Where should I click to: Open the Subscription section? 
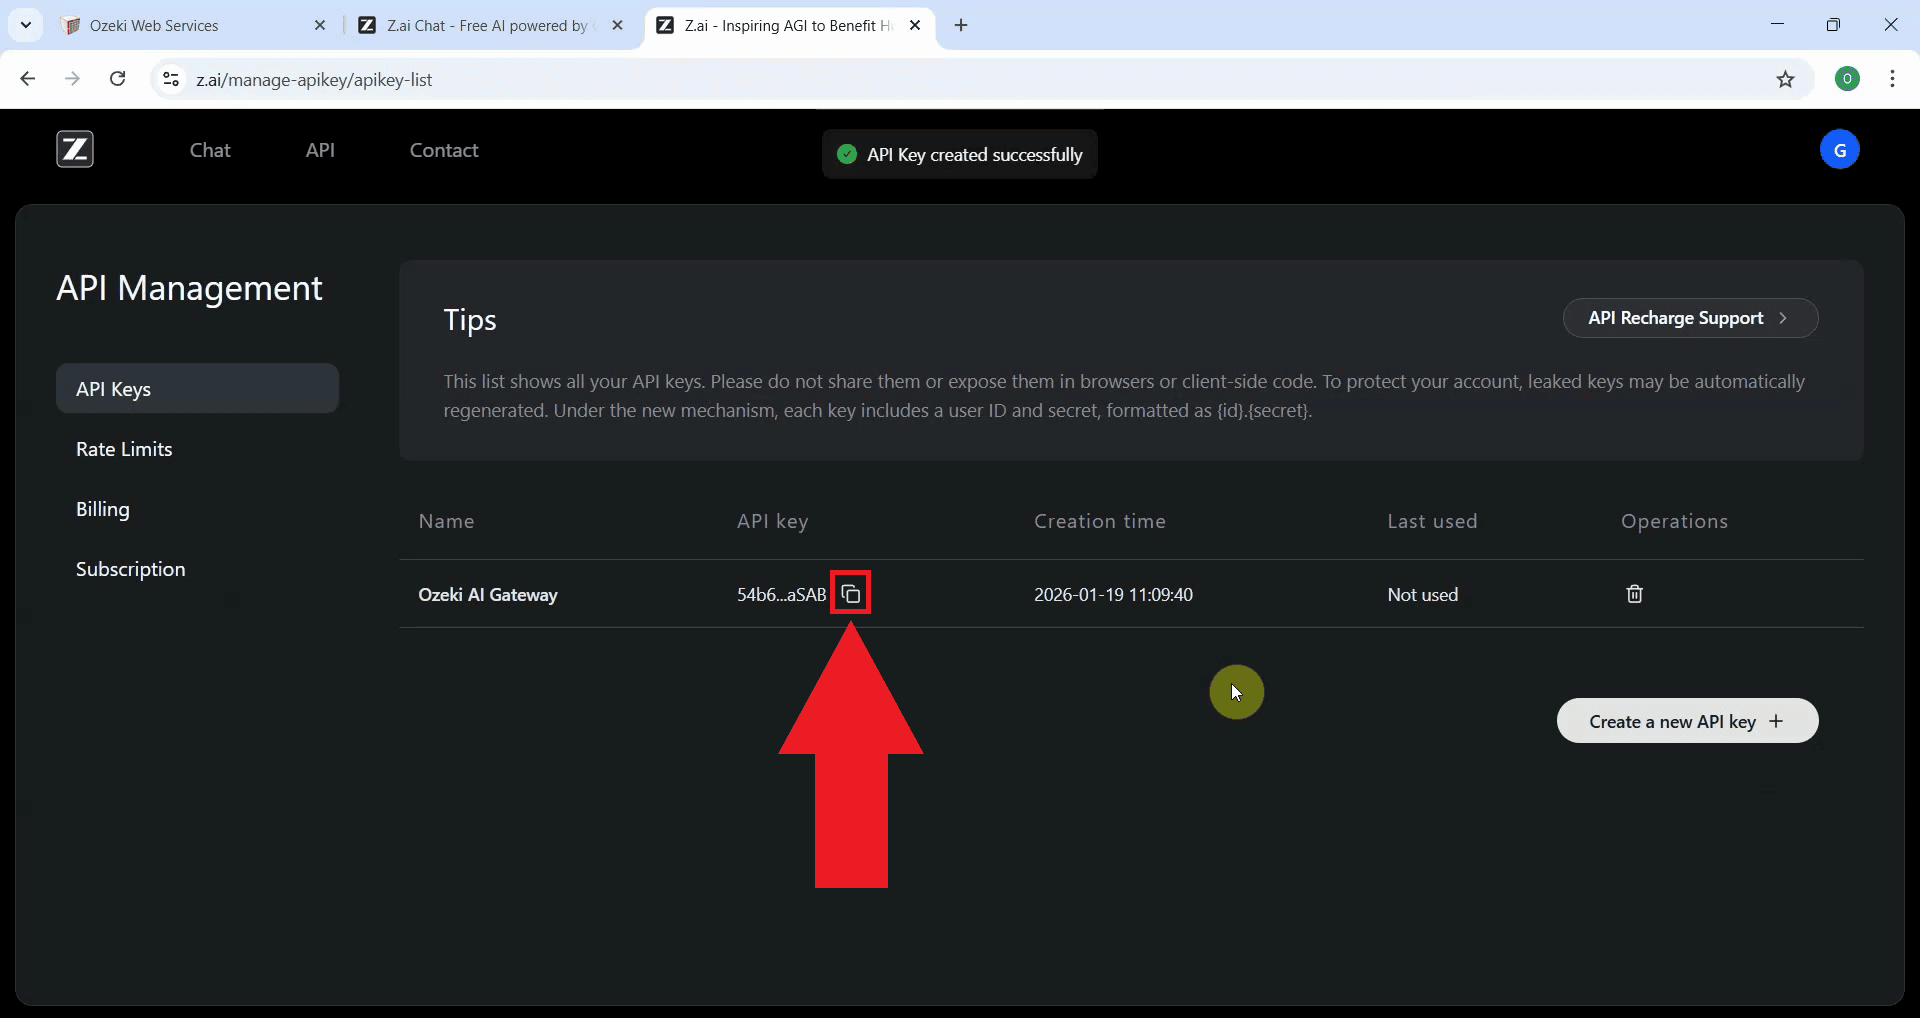coord(130,568)
